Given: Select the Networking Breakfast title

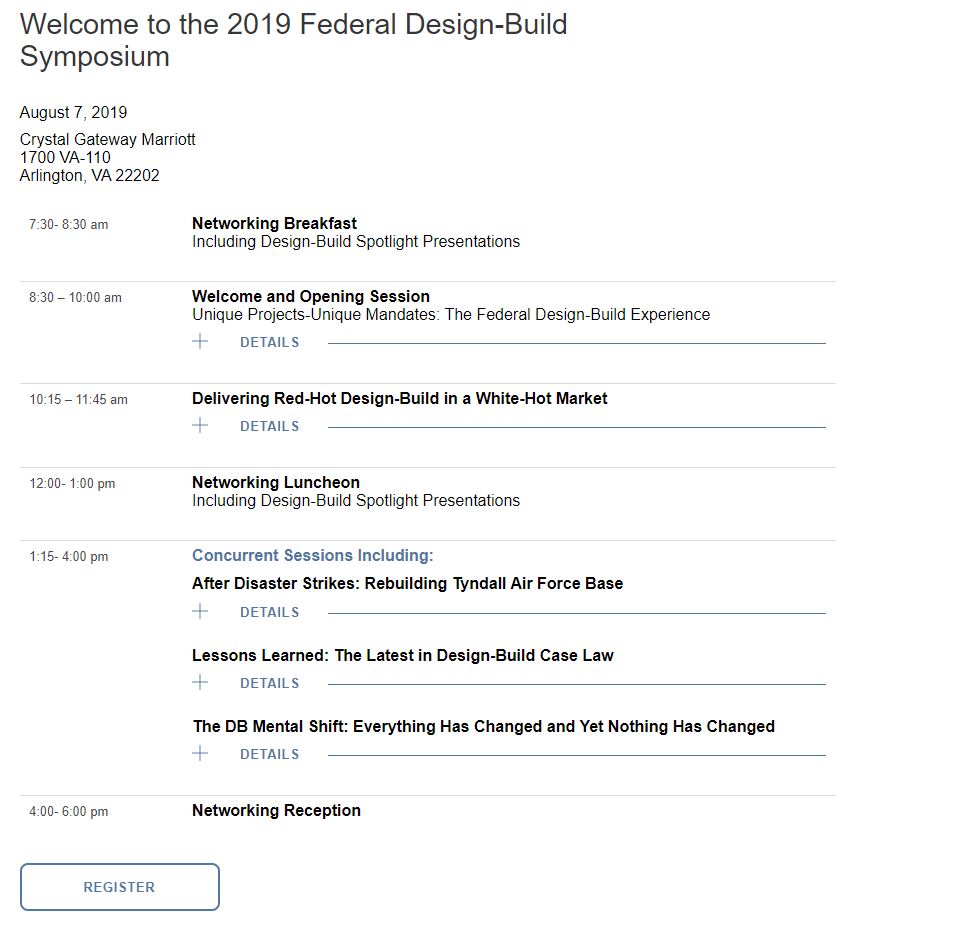Looking at the screenshot, I should tap(274, 224).
